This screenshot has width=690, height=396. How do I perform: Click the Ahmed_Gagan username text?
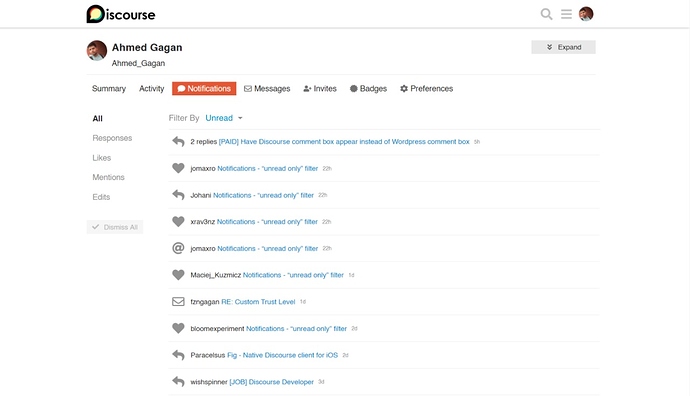click(x=138, y=63)
